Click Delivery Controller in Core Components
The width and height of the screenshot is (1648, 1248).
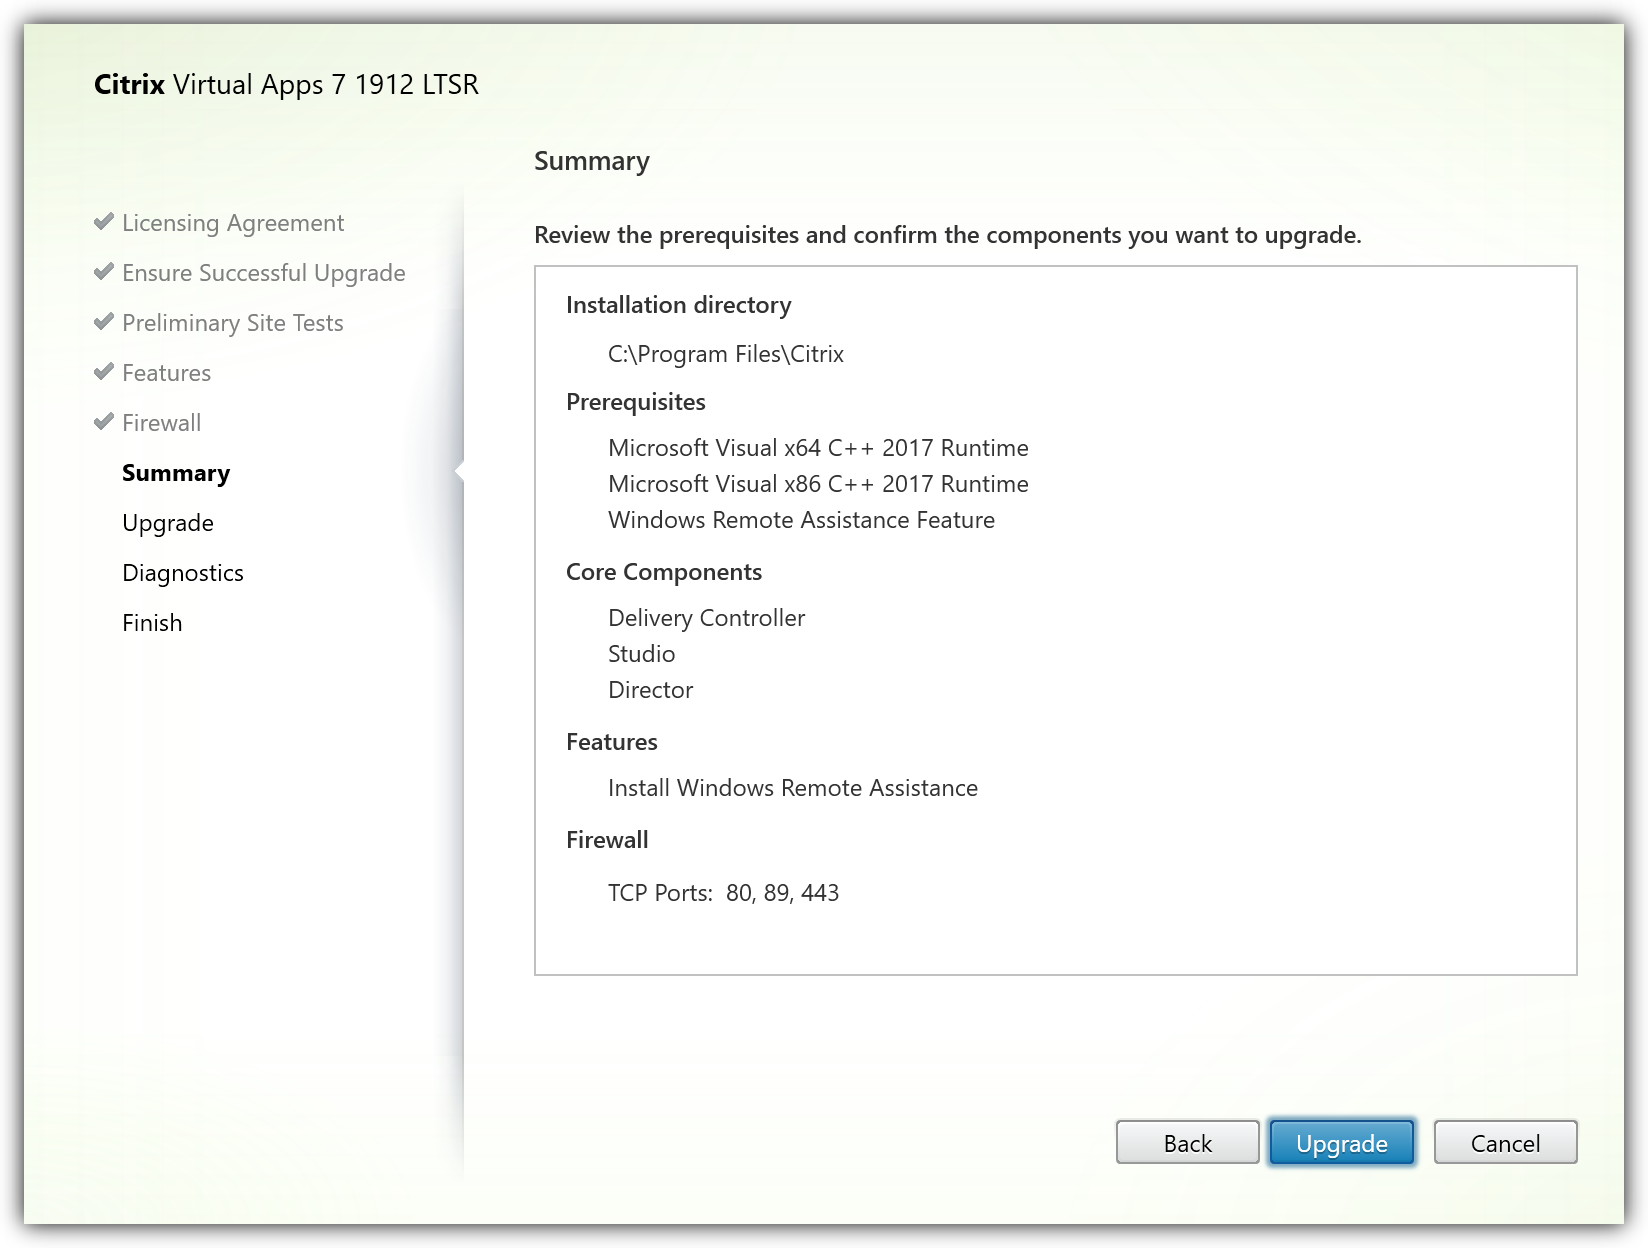click(706, 618)
